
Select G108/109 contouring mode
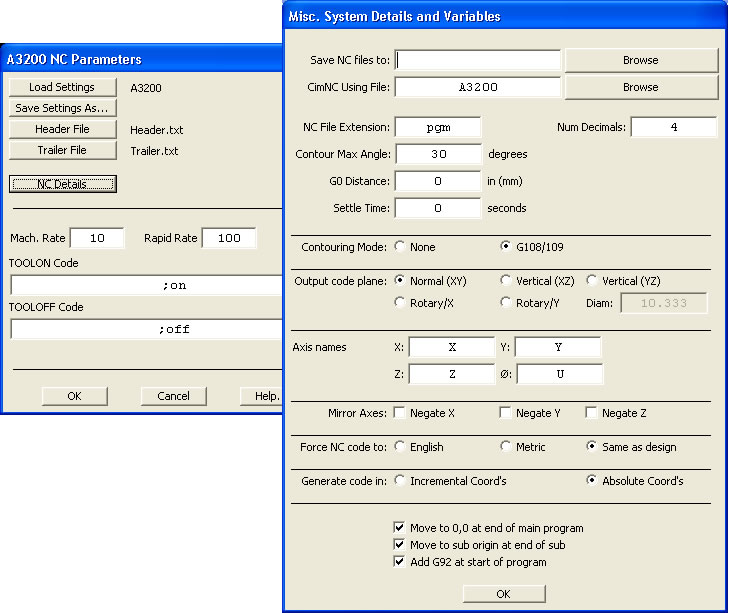tap(532, 247)
